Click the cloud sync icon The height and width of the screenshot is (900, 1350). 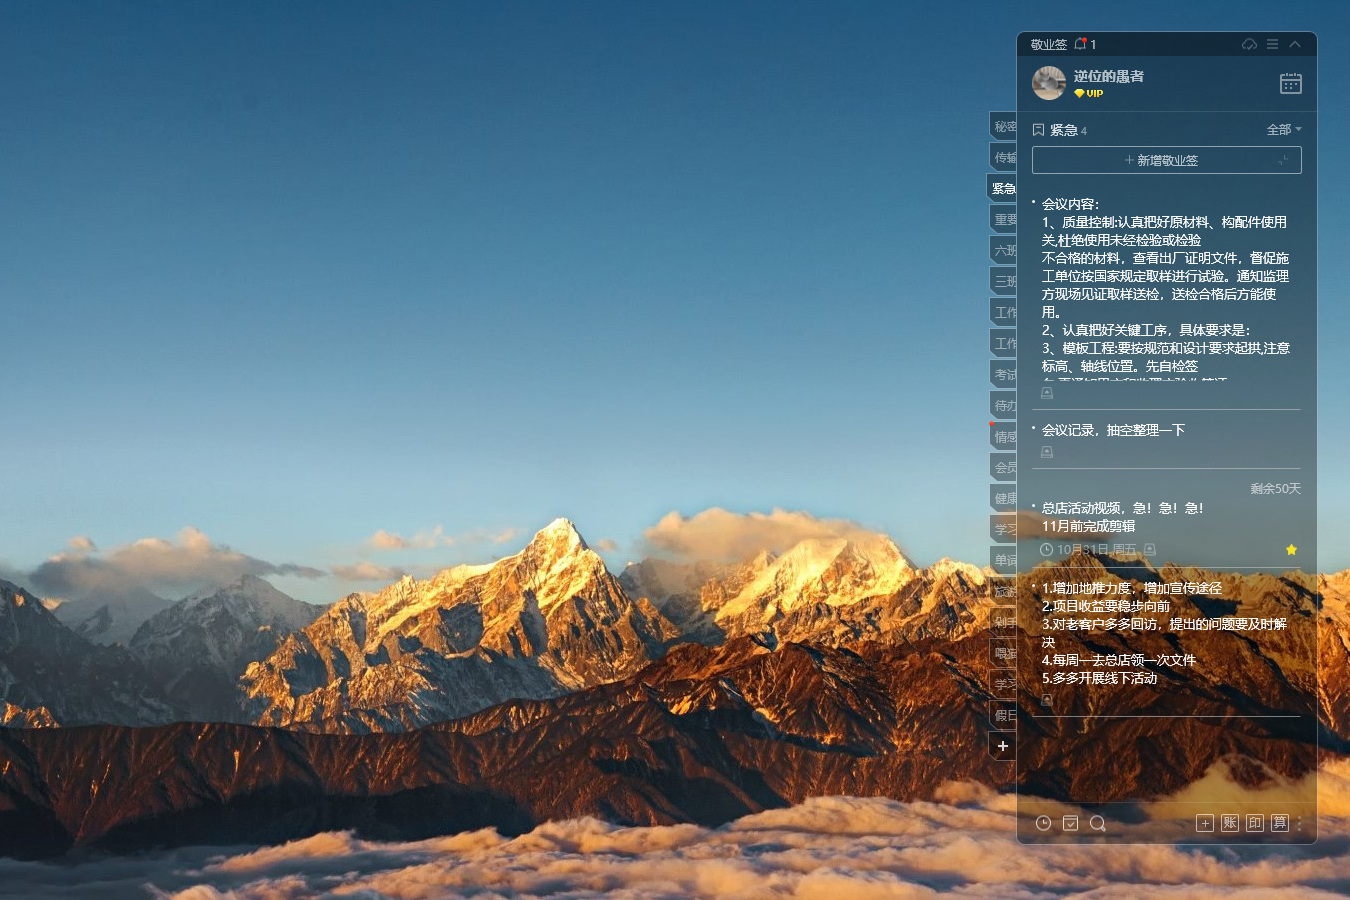[x=1249, y=44]
